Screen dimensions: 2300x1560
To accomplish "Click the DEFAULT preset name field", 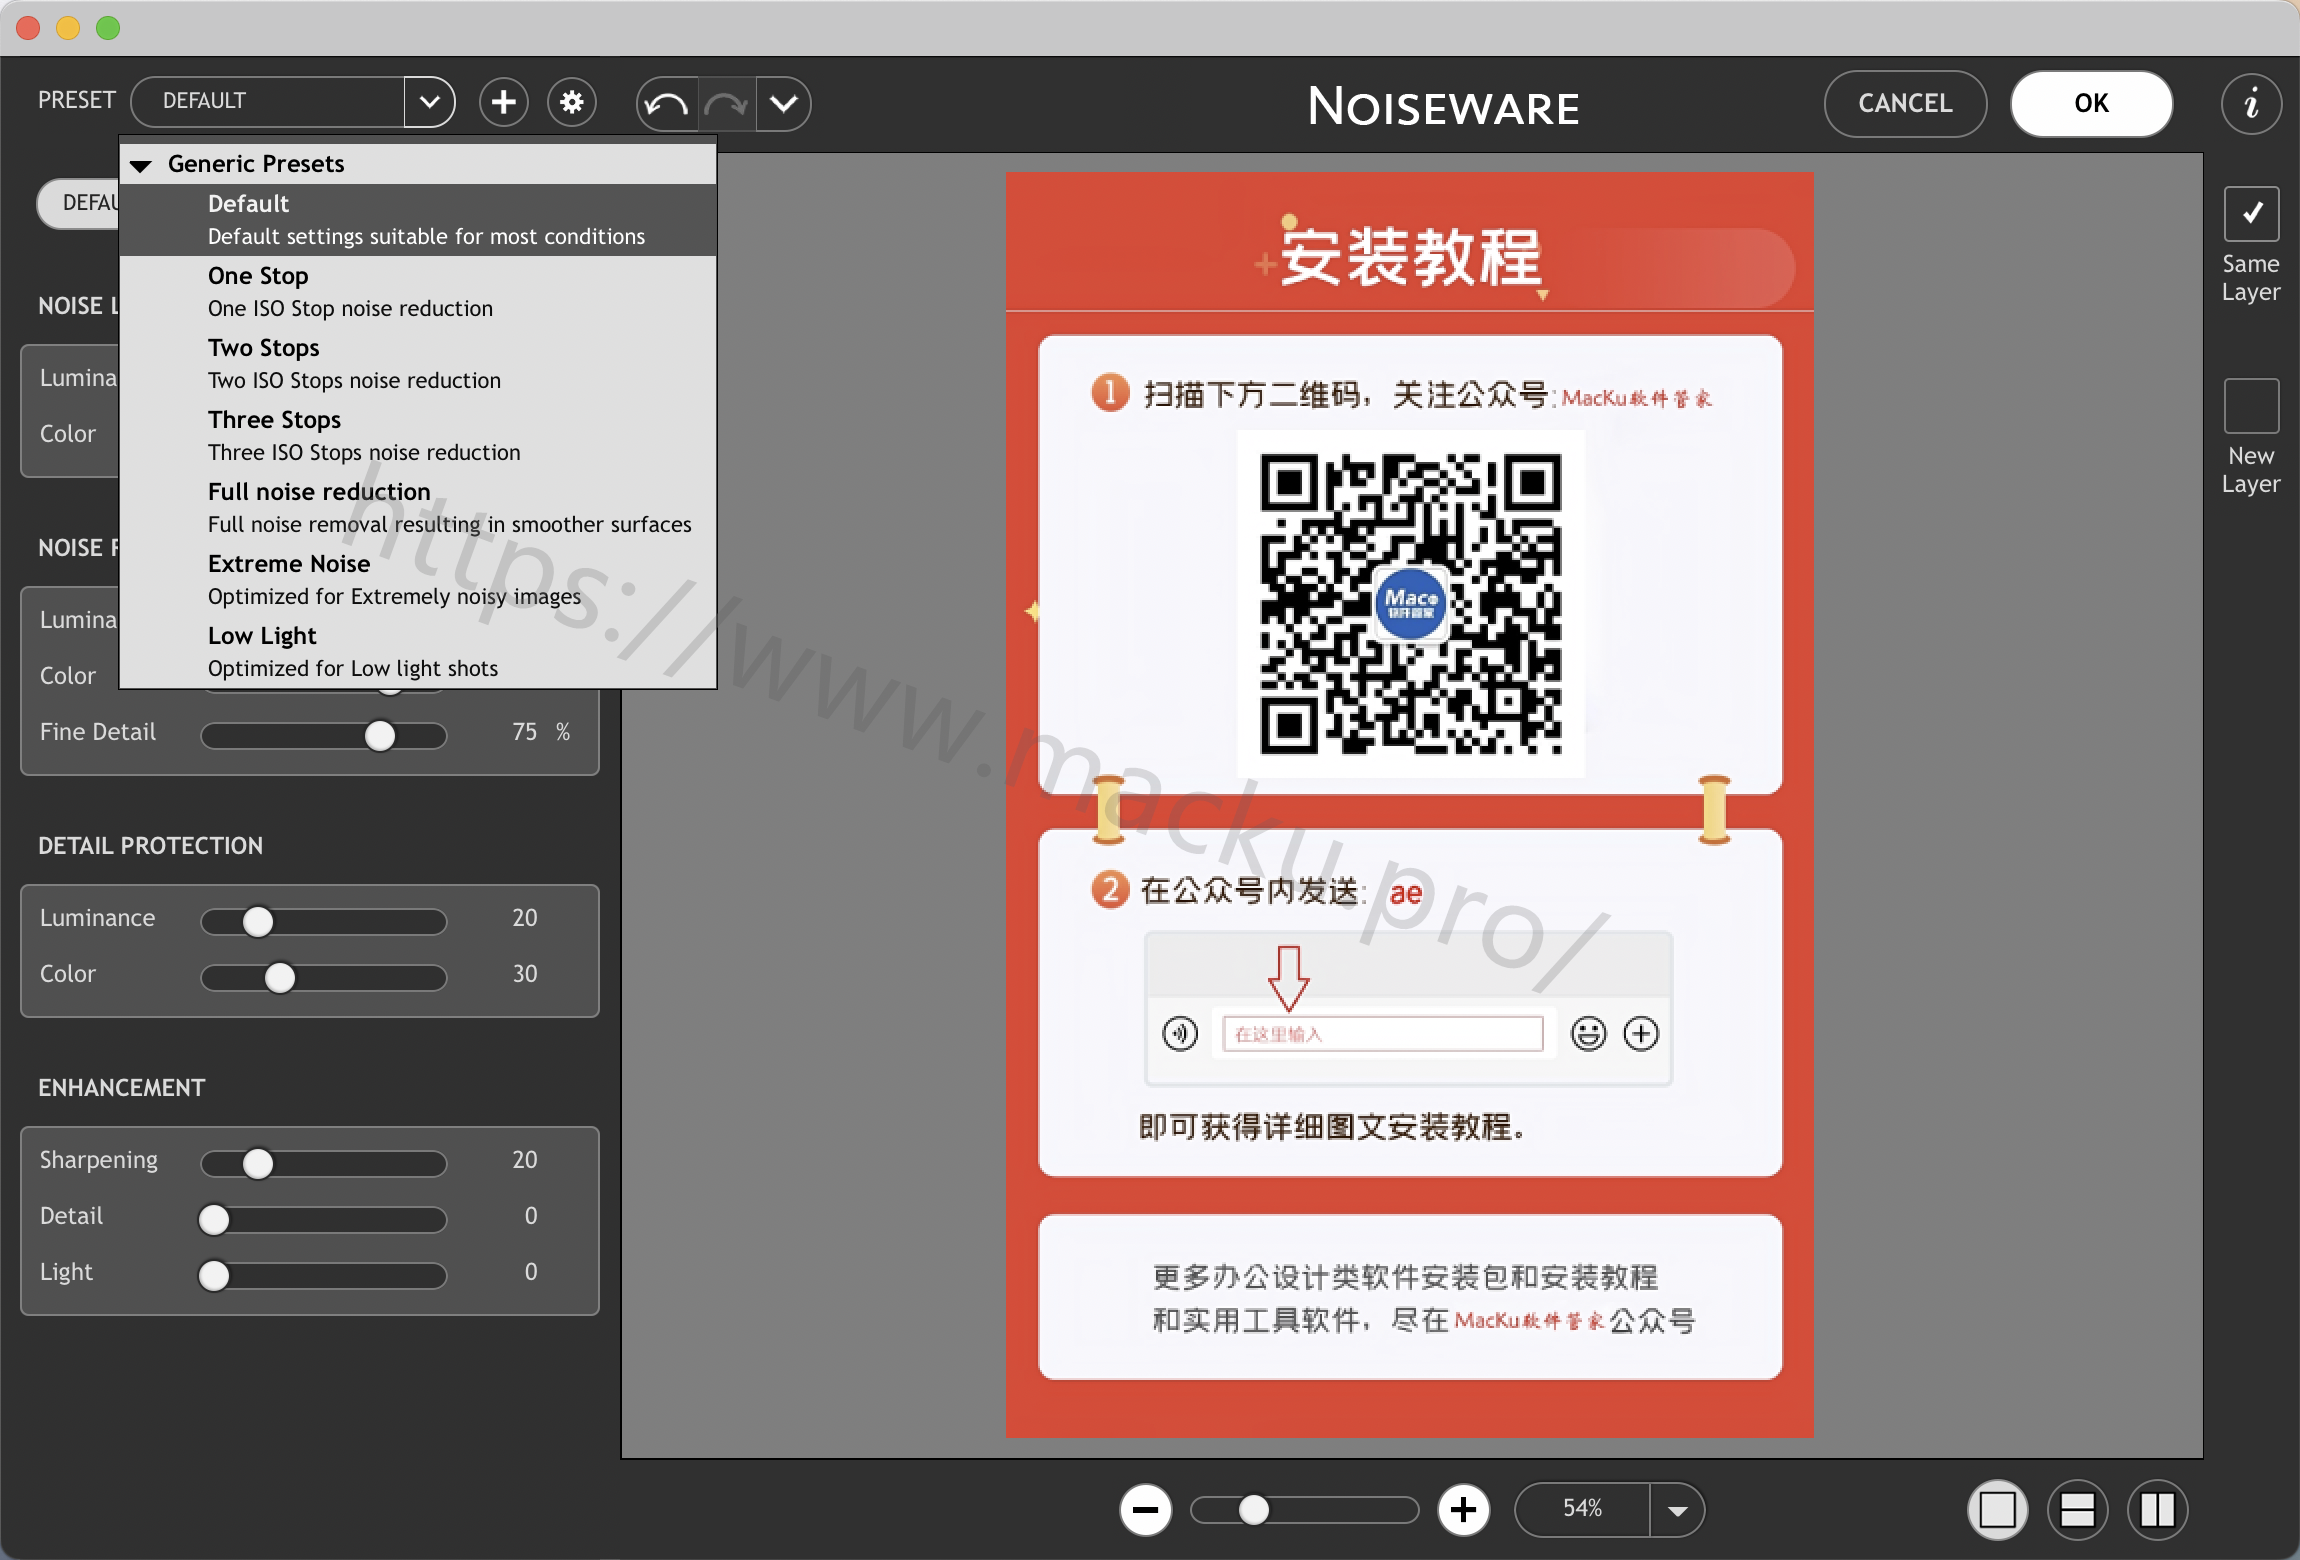I will tap(268, 102).
